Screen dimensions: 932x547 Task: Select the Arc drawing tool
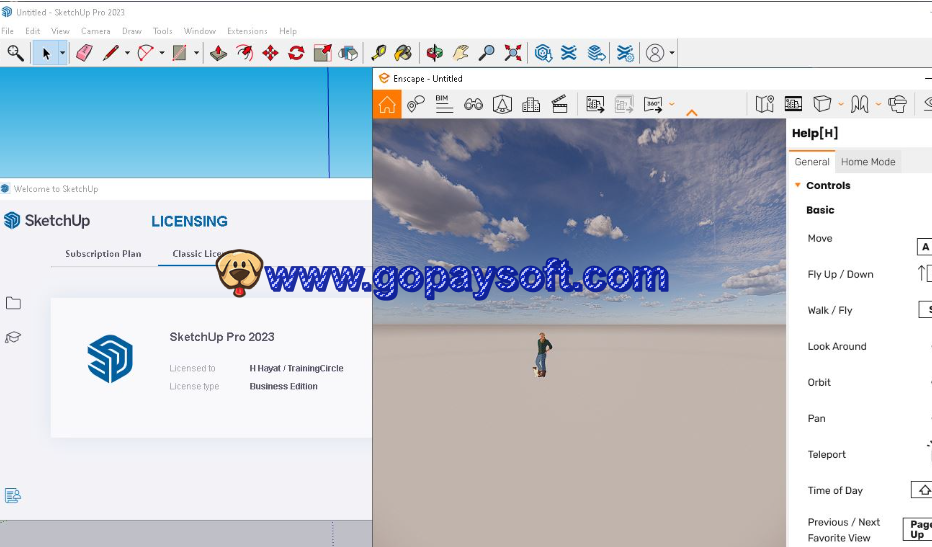(x=145, y=53)
